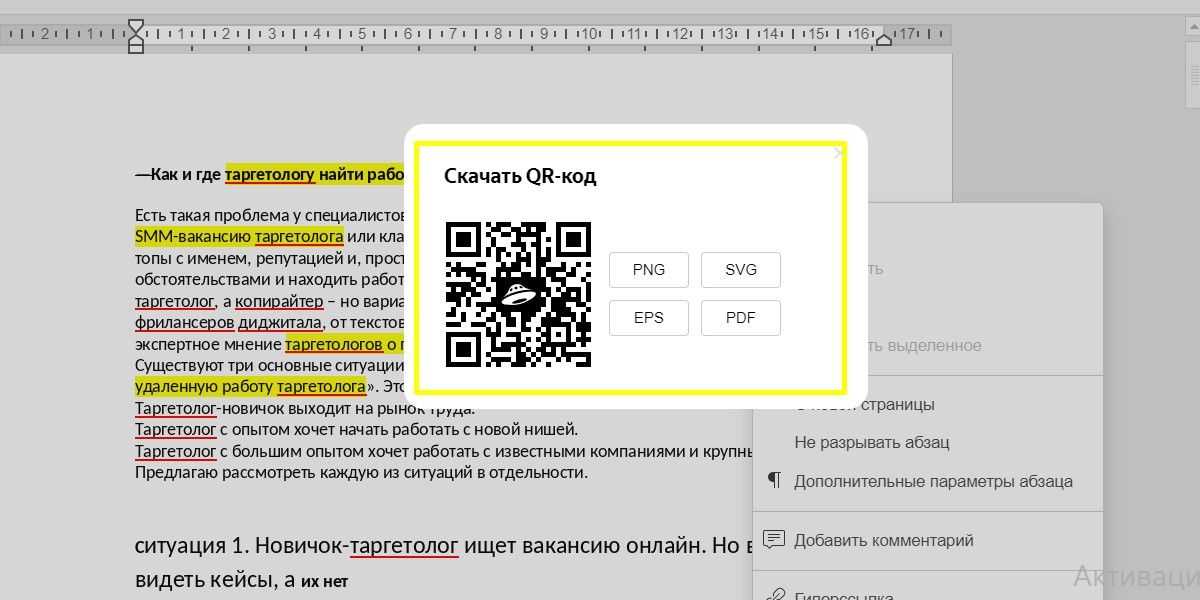
Task: Click the pilcrow paragraph settings icon
Action: pos(774,481)
